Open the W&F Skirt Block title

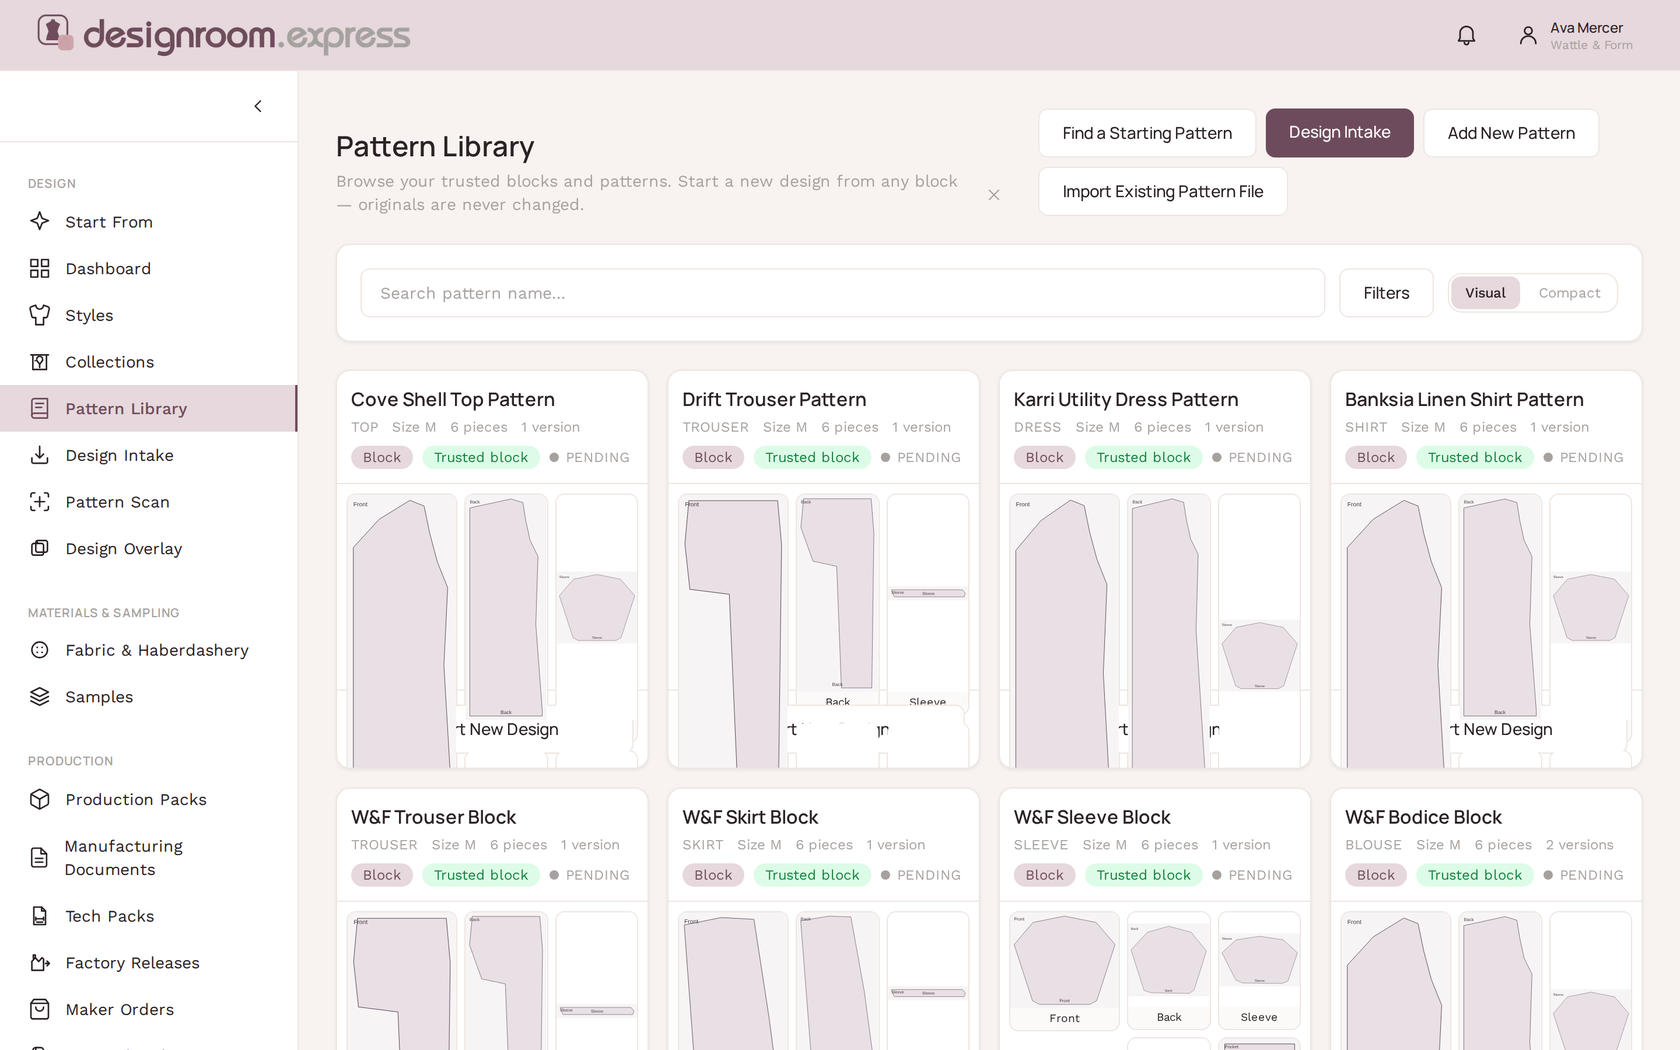[x=750, y=817]
